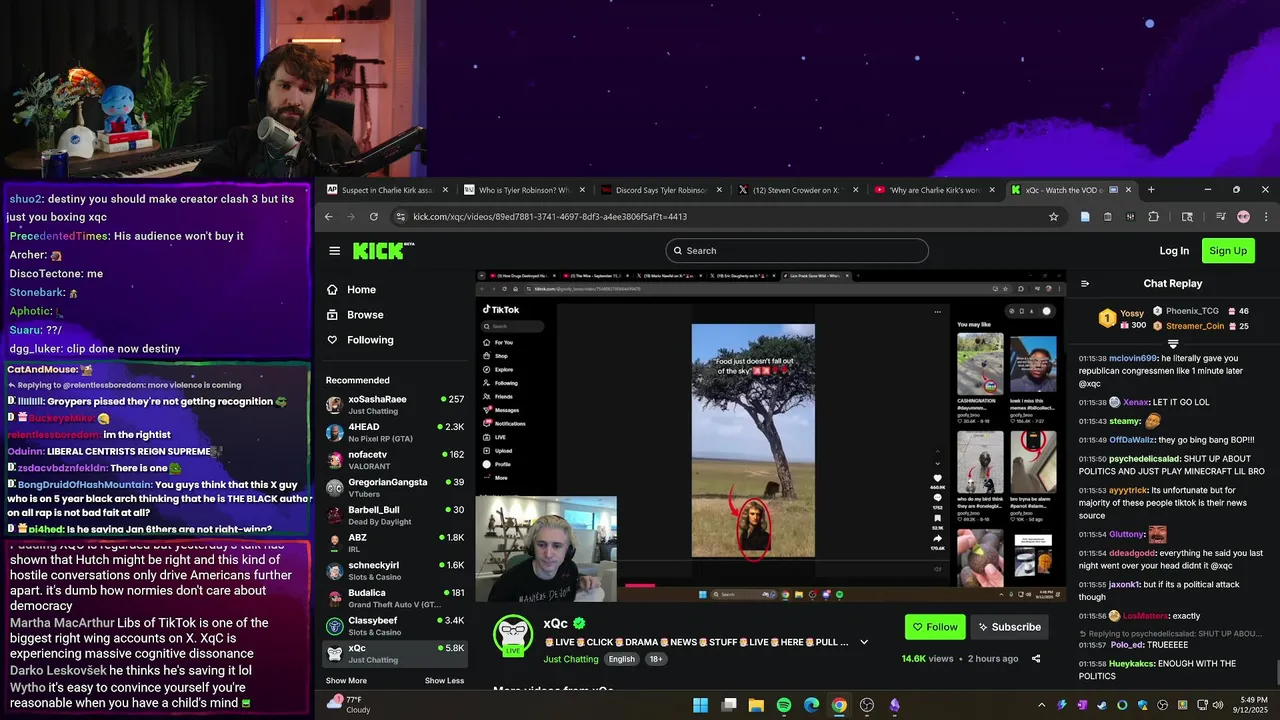The width and height of the screenshot is (1280, 720).
Task: Click xQc channel avatar with LIVE badge
Action: 513,635
